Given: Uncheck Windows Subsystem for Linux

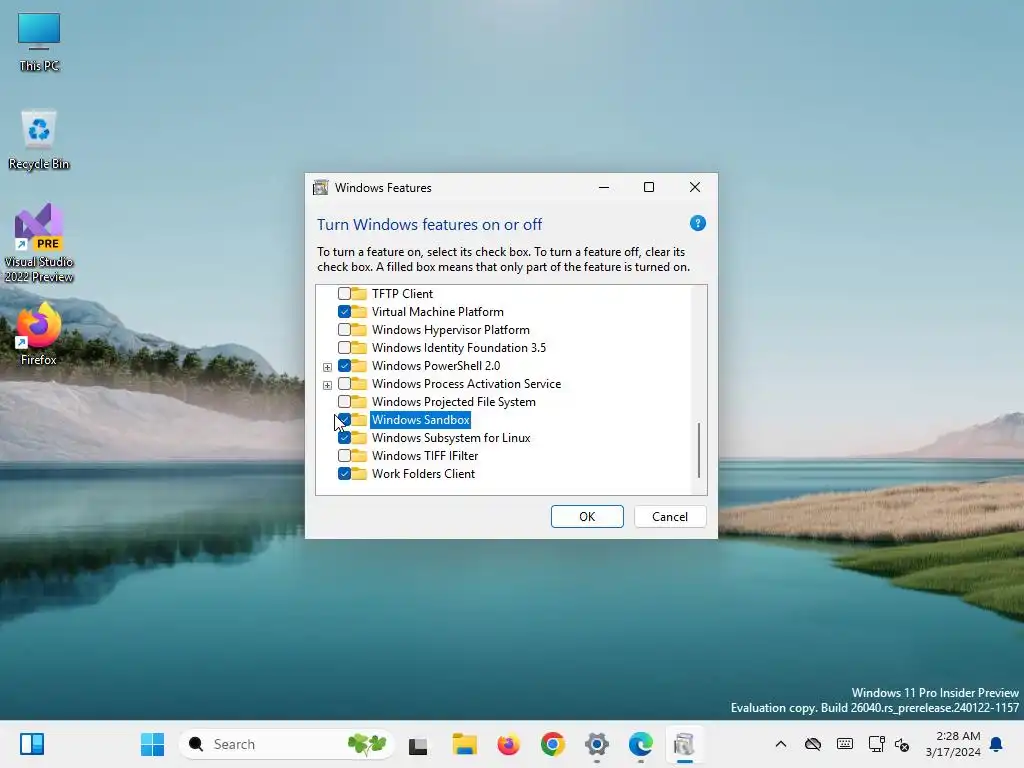Looking at the screenshot, I should (x=344, y=438).
